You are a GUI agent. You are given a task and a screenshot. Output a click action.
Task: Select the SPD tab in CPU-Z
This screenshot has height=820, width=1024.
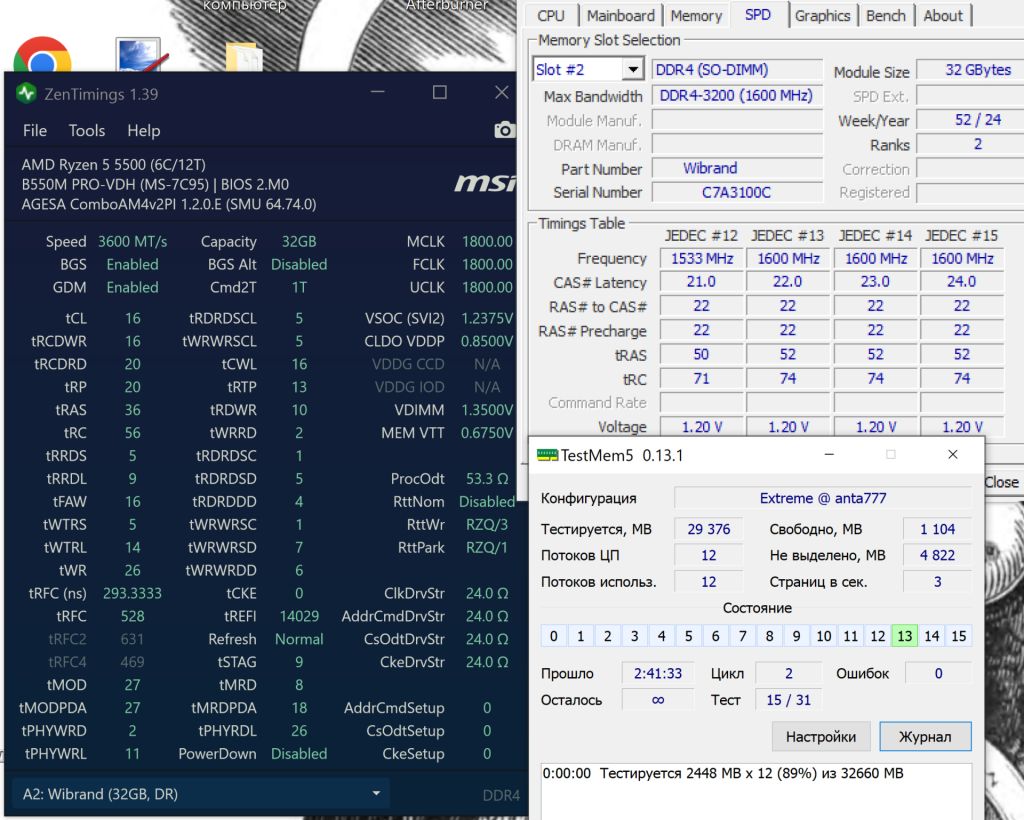tap(758, 14)
